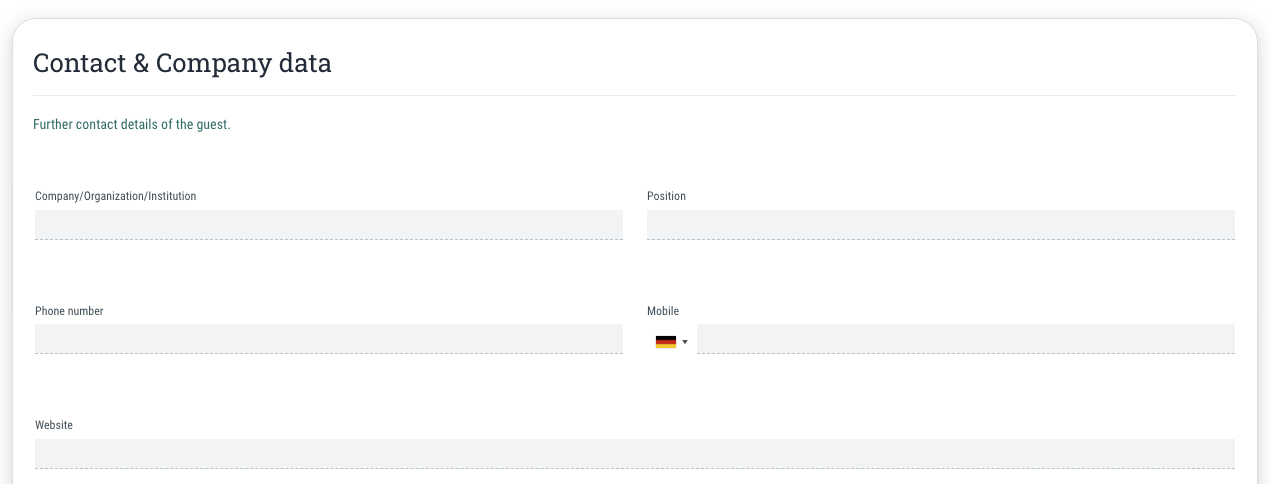Click the Phone number label text
The width and height of the screenshot is (1270, 484).
point(69,311)
